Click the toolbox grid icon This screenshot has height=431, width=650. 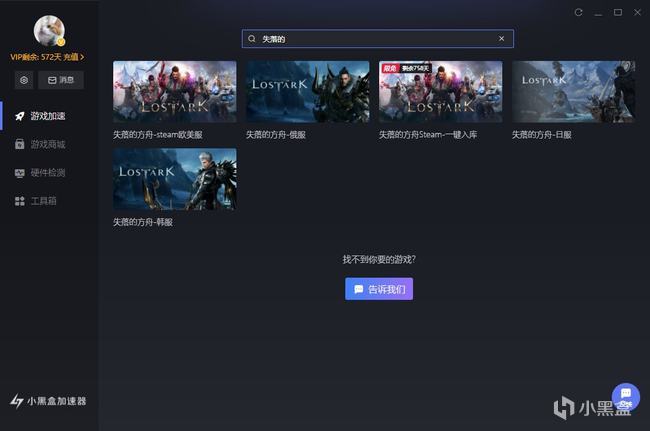click(19, 201)
